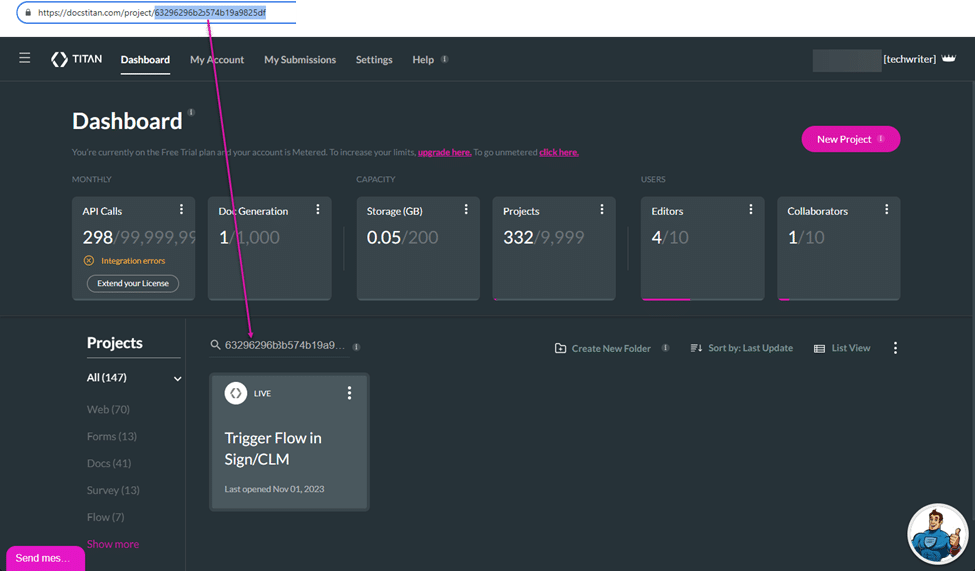The height and width of the screenshot is (571, 975).
Task: Open Doc Generation card options menu
Action: point(318,210)
